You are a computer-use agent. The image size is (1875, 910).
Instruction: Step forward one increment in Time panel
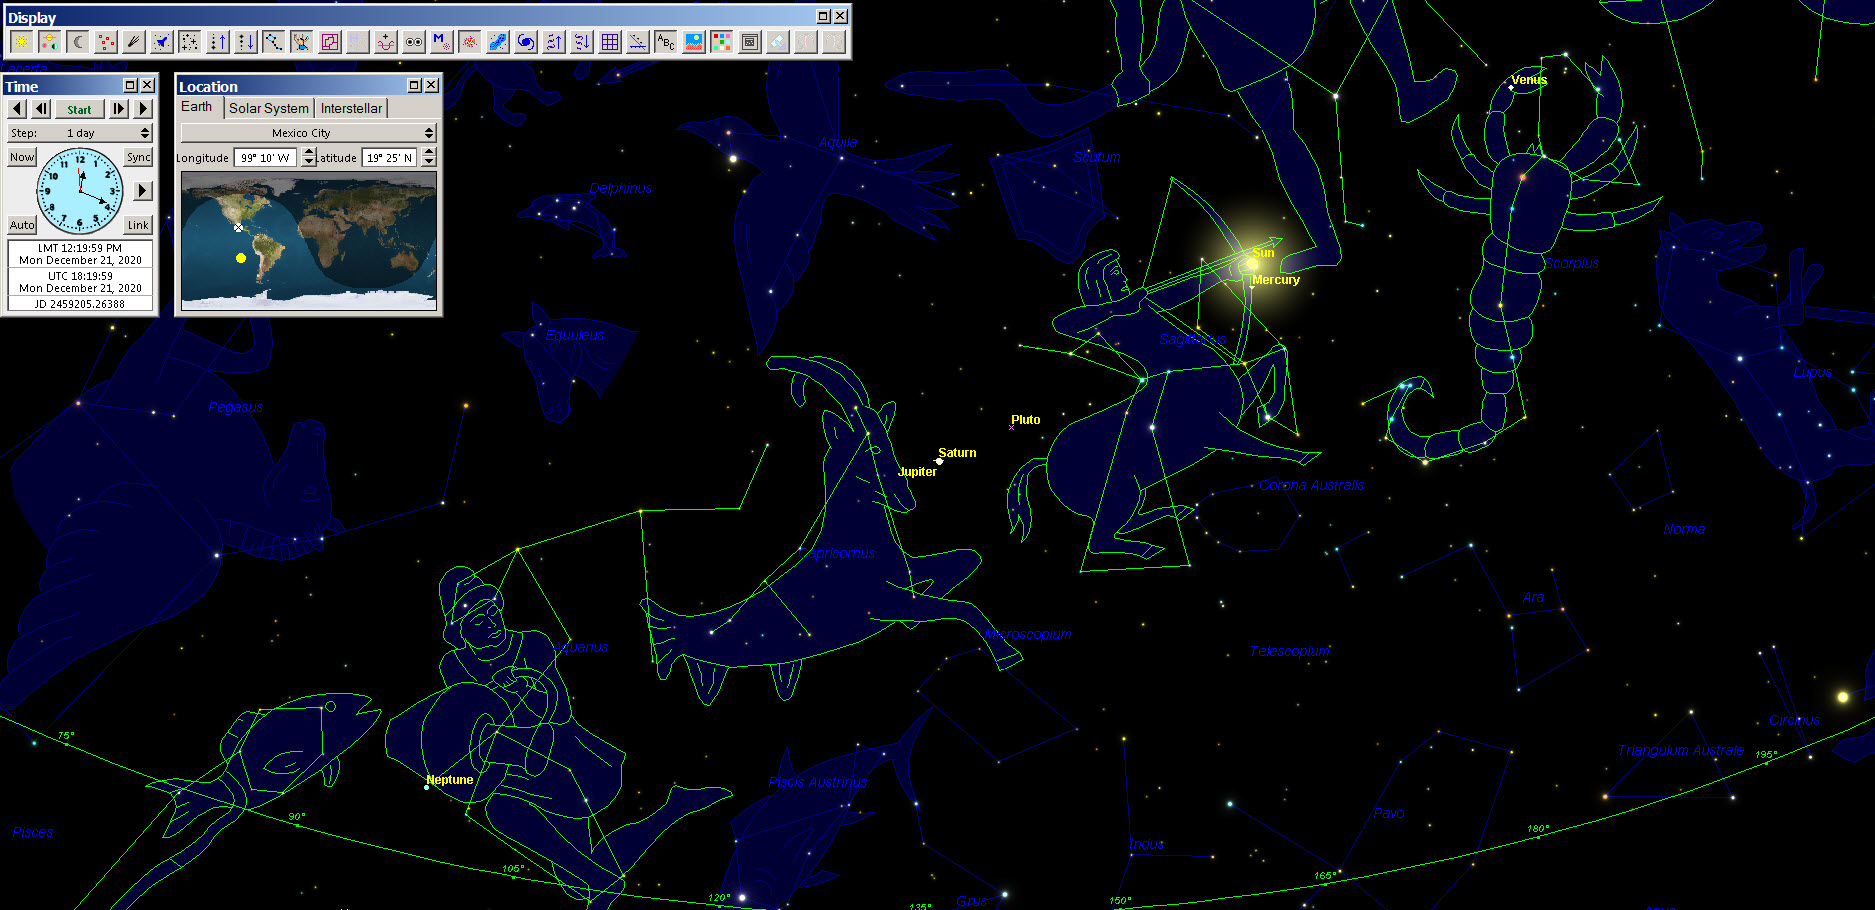(119, 108)
